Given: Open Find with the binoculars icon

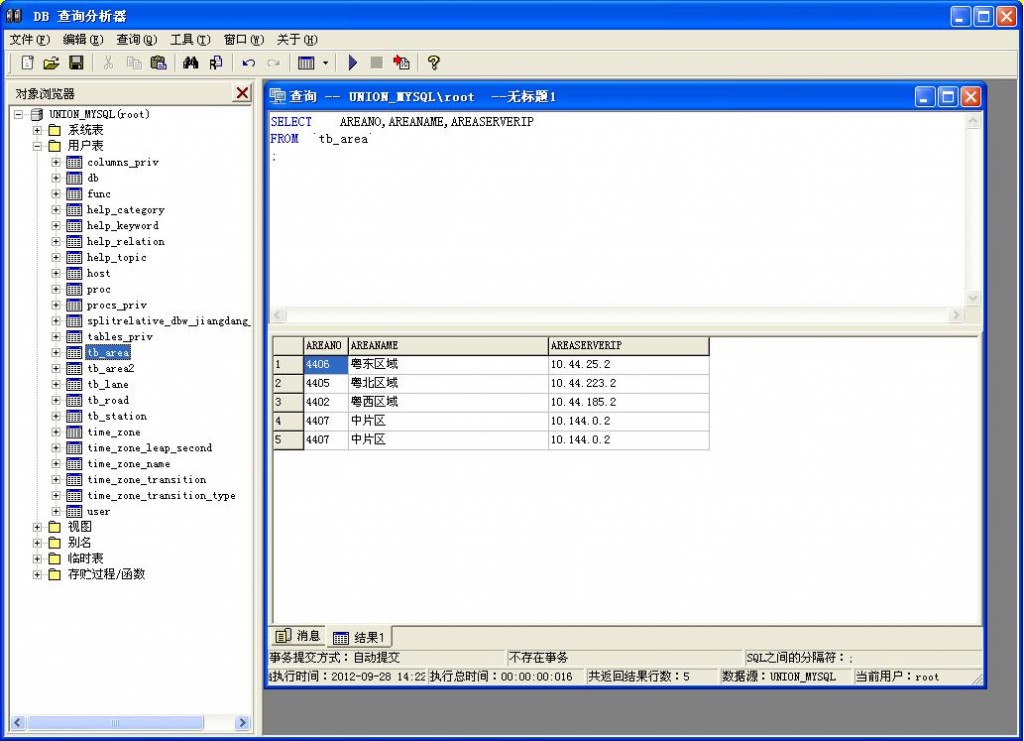Looking at the screenshot, I should click(191, 63).
